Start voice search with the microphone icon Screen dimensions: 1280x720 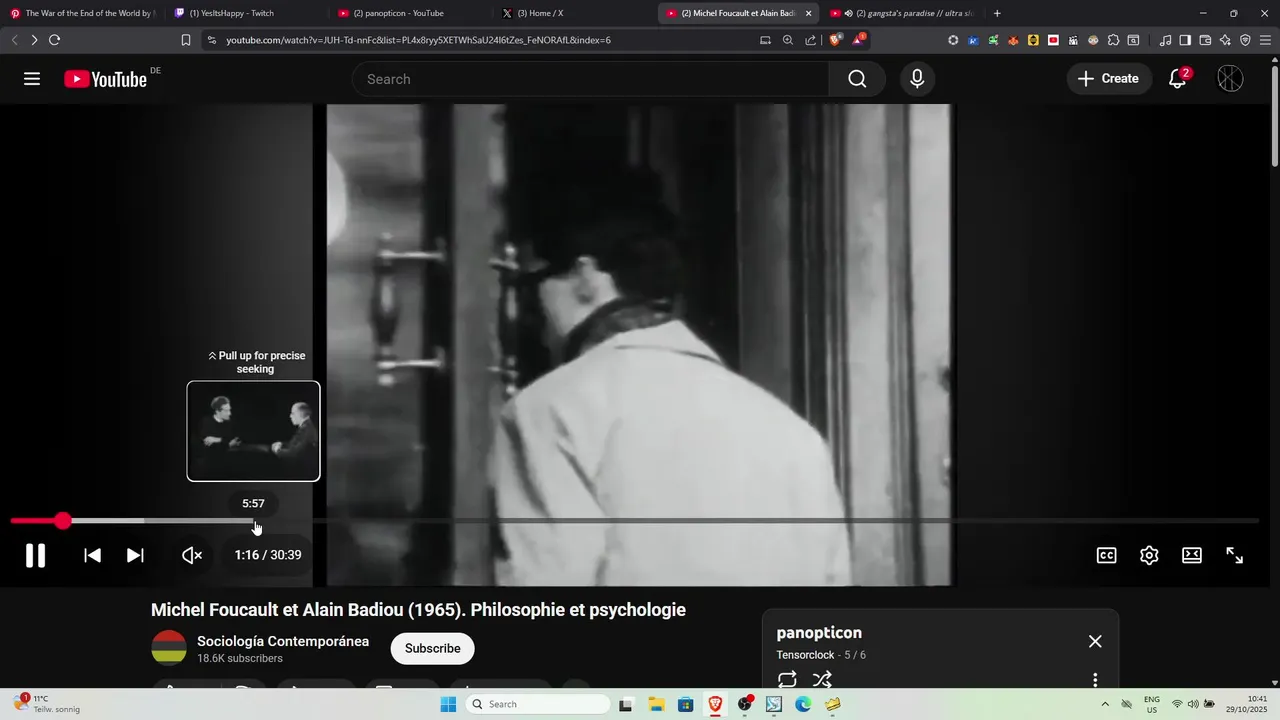(x=917, y=79)
